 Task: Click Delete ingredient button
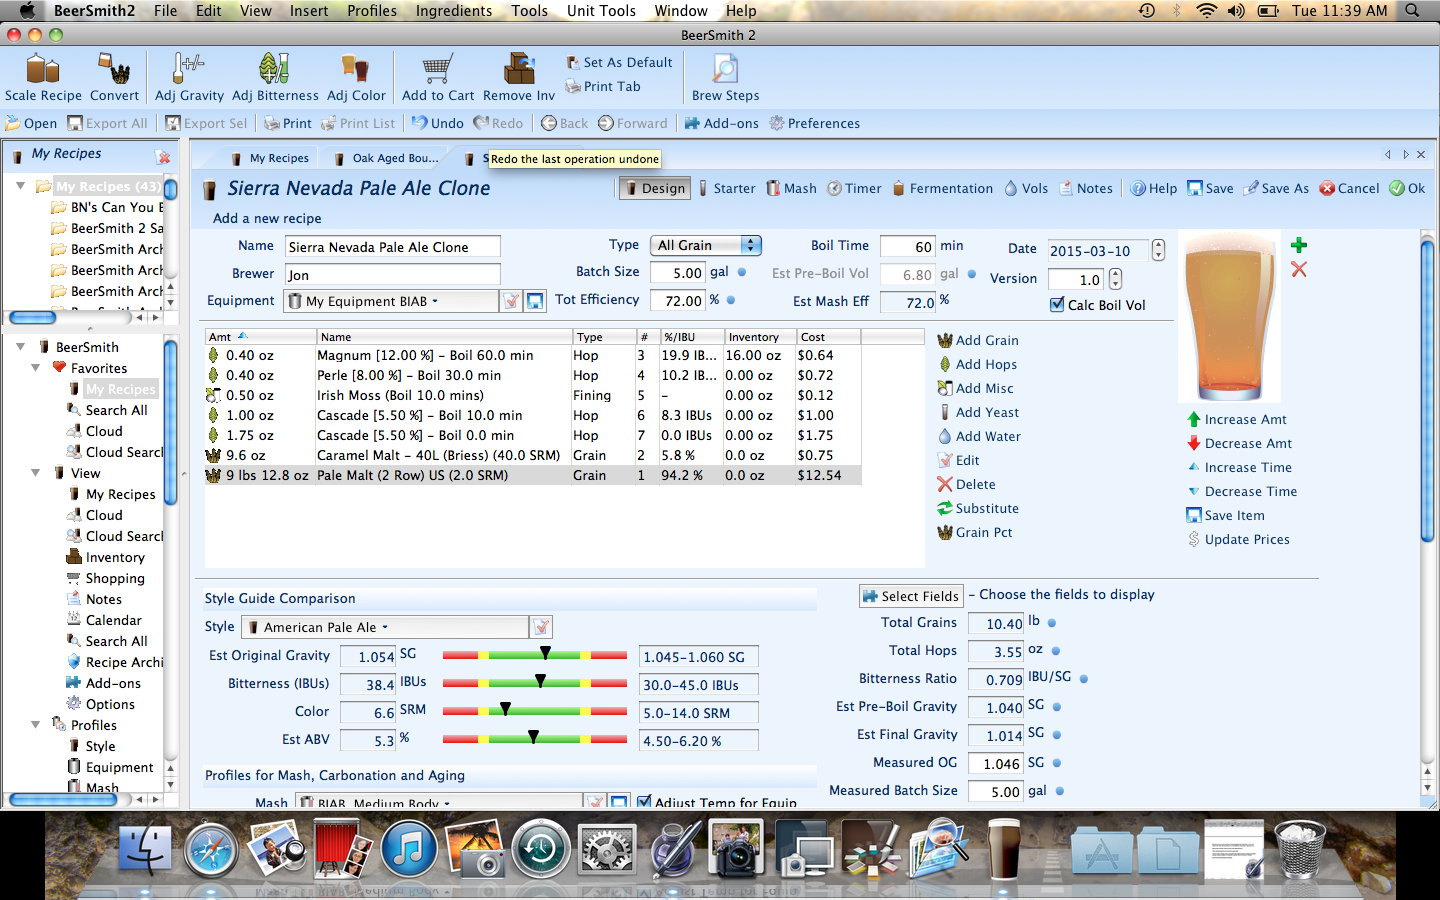pos(966,484)
